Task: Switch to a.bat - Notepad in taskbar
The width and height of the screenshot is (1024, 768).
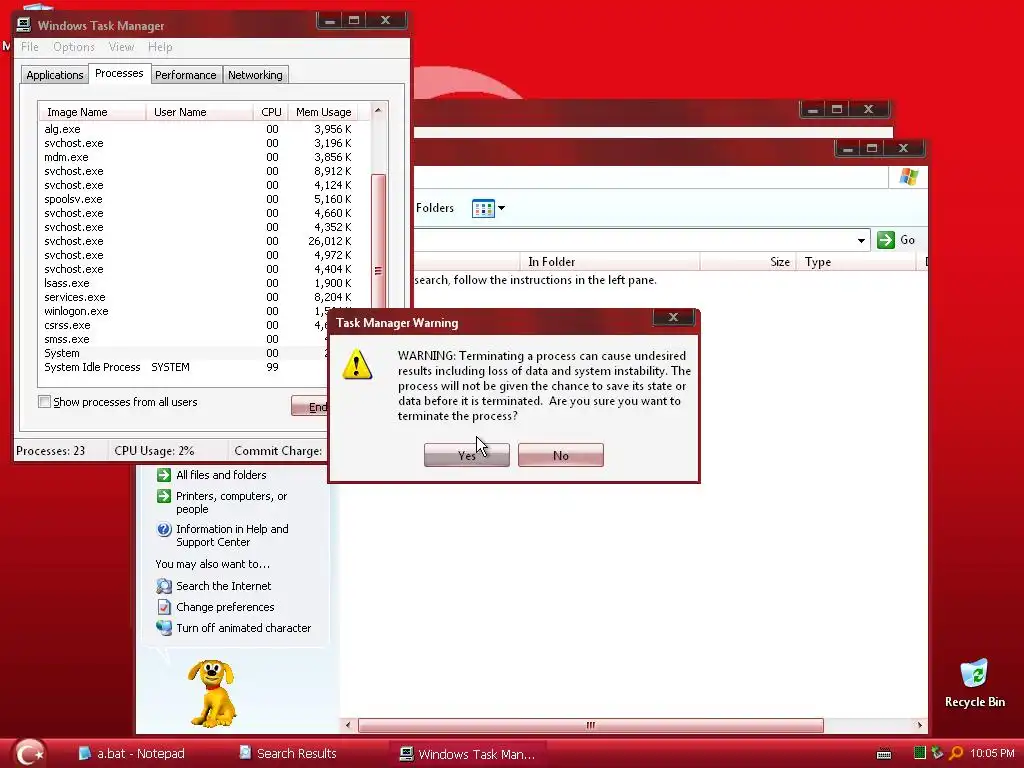Action: point(132,754)
